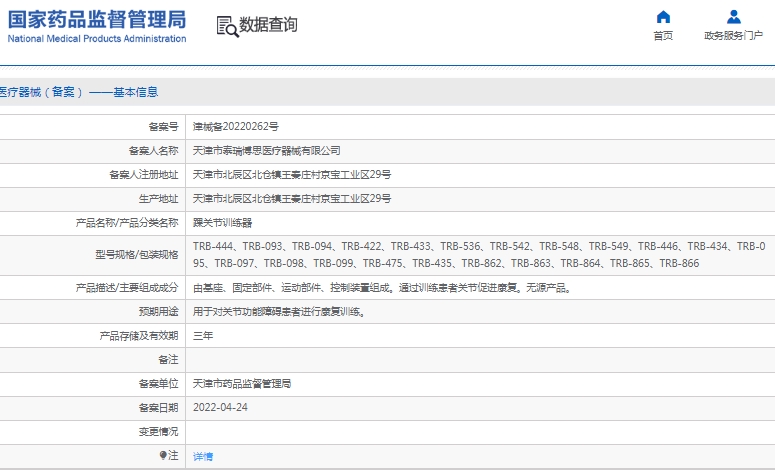Click the 备案号 label

click(163, 127)
